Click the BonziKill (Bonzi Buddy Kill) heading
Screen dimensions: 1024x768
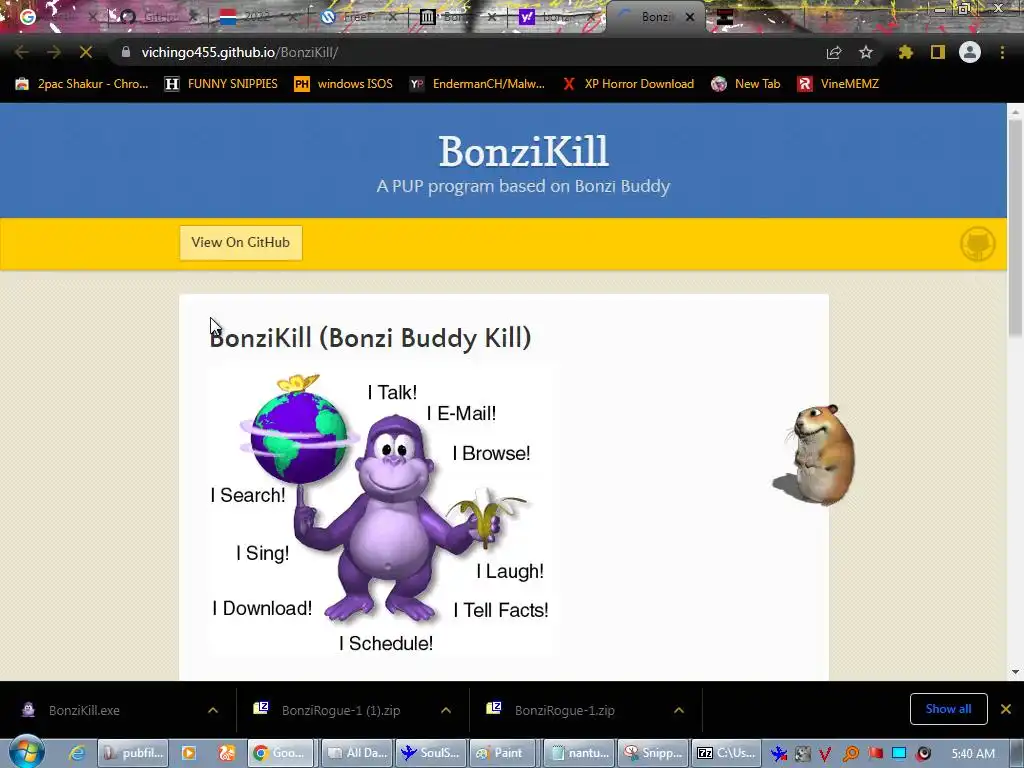pos(370,338)
